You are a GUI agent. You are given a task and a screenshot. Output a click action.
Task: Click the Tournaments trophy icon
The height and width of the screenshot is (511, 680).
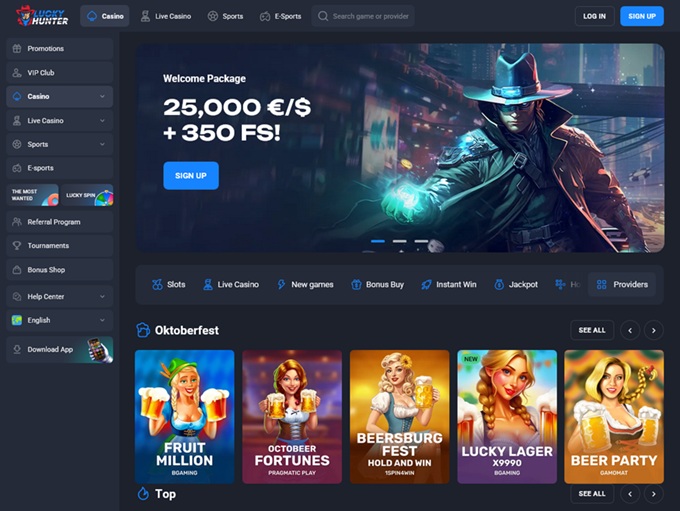pos(17,245)
